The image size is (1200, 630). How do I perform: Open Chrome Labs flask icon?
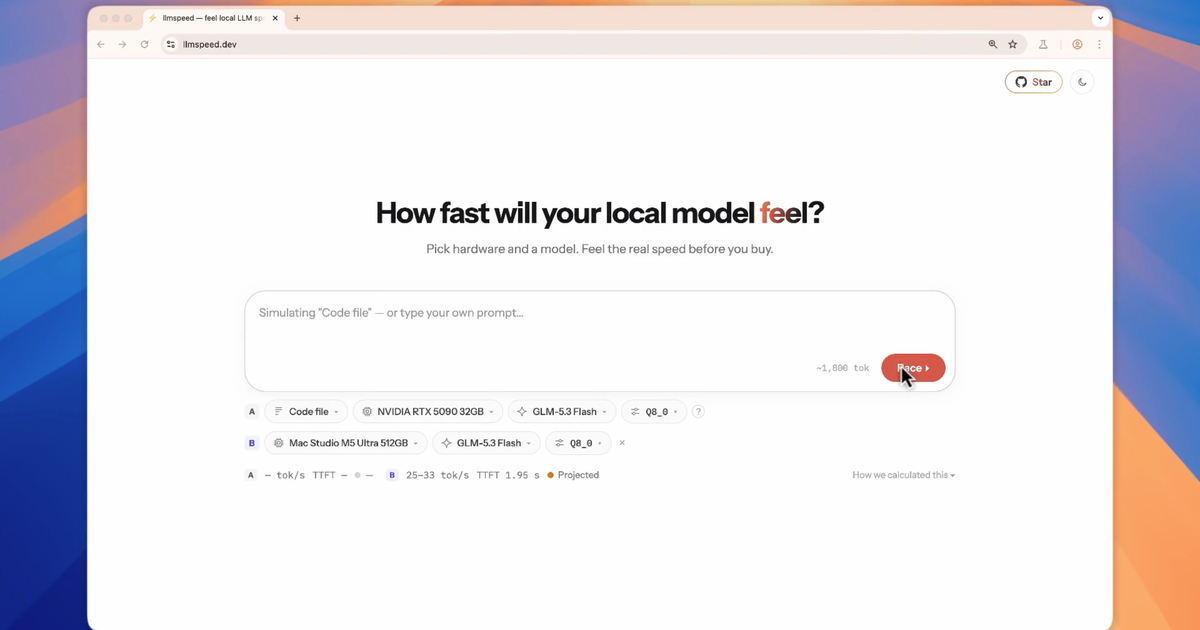1043,44
